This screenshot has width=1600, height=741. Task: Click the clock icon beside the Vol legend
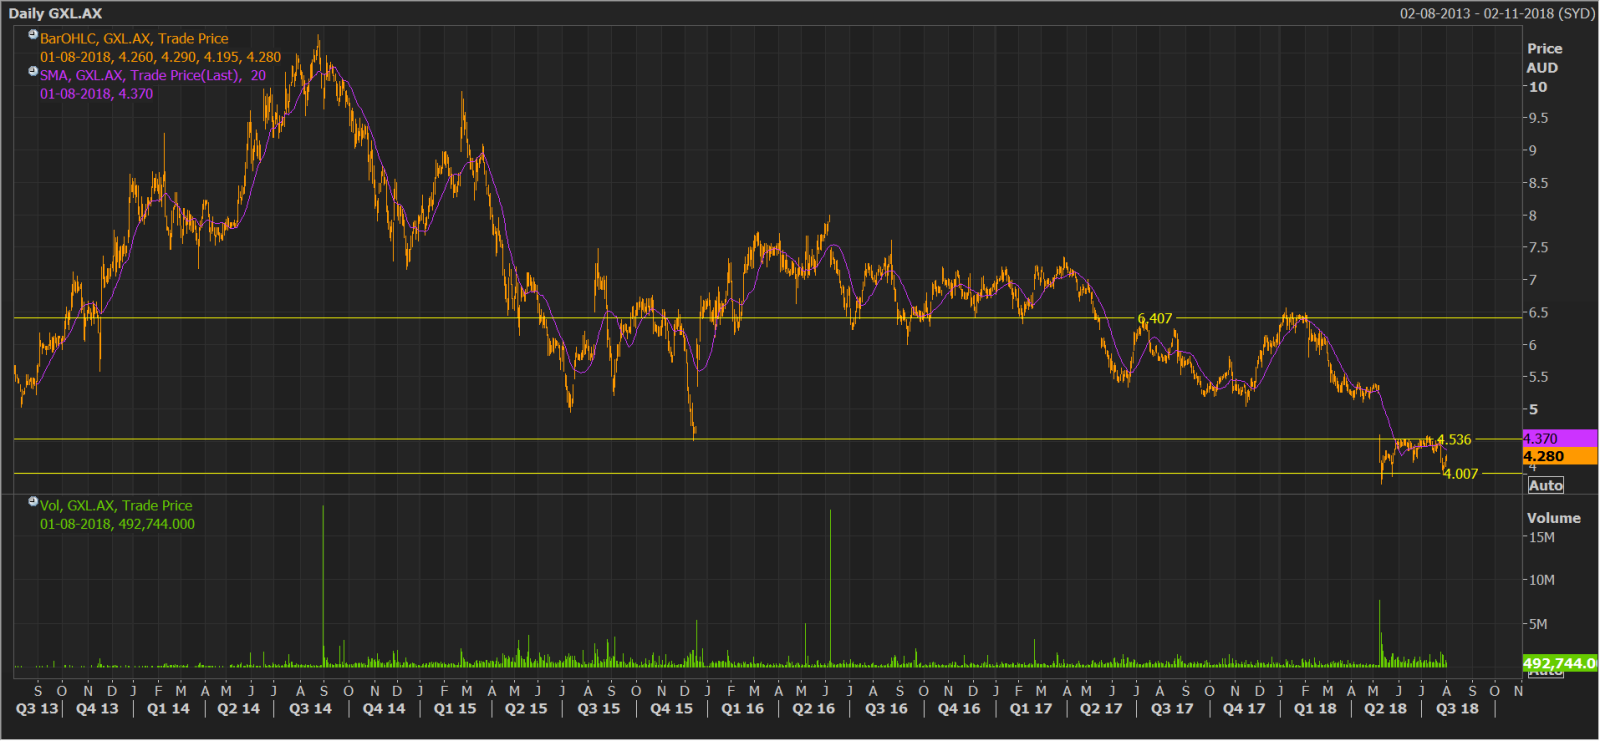[x=33, y=502]
